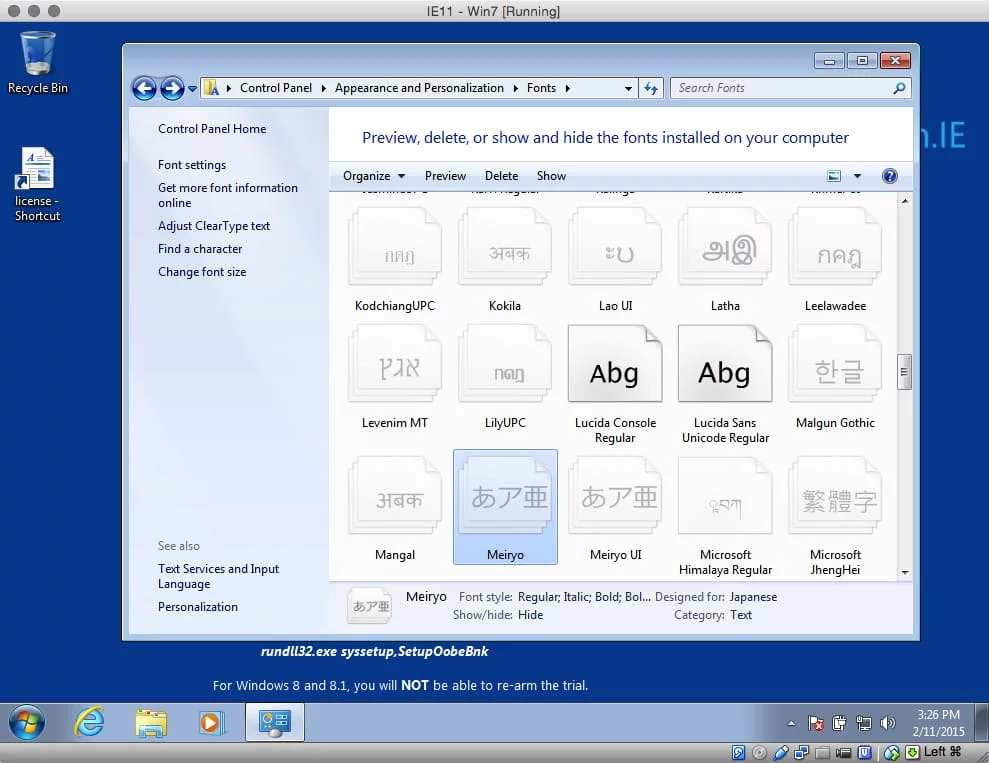Select the KodchiangUPC font icon
This screenshot has height=763, width=989.
[395, 247]
